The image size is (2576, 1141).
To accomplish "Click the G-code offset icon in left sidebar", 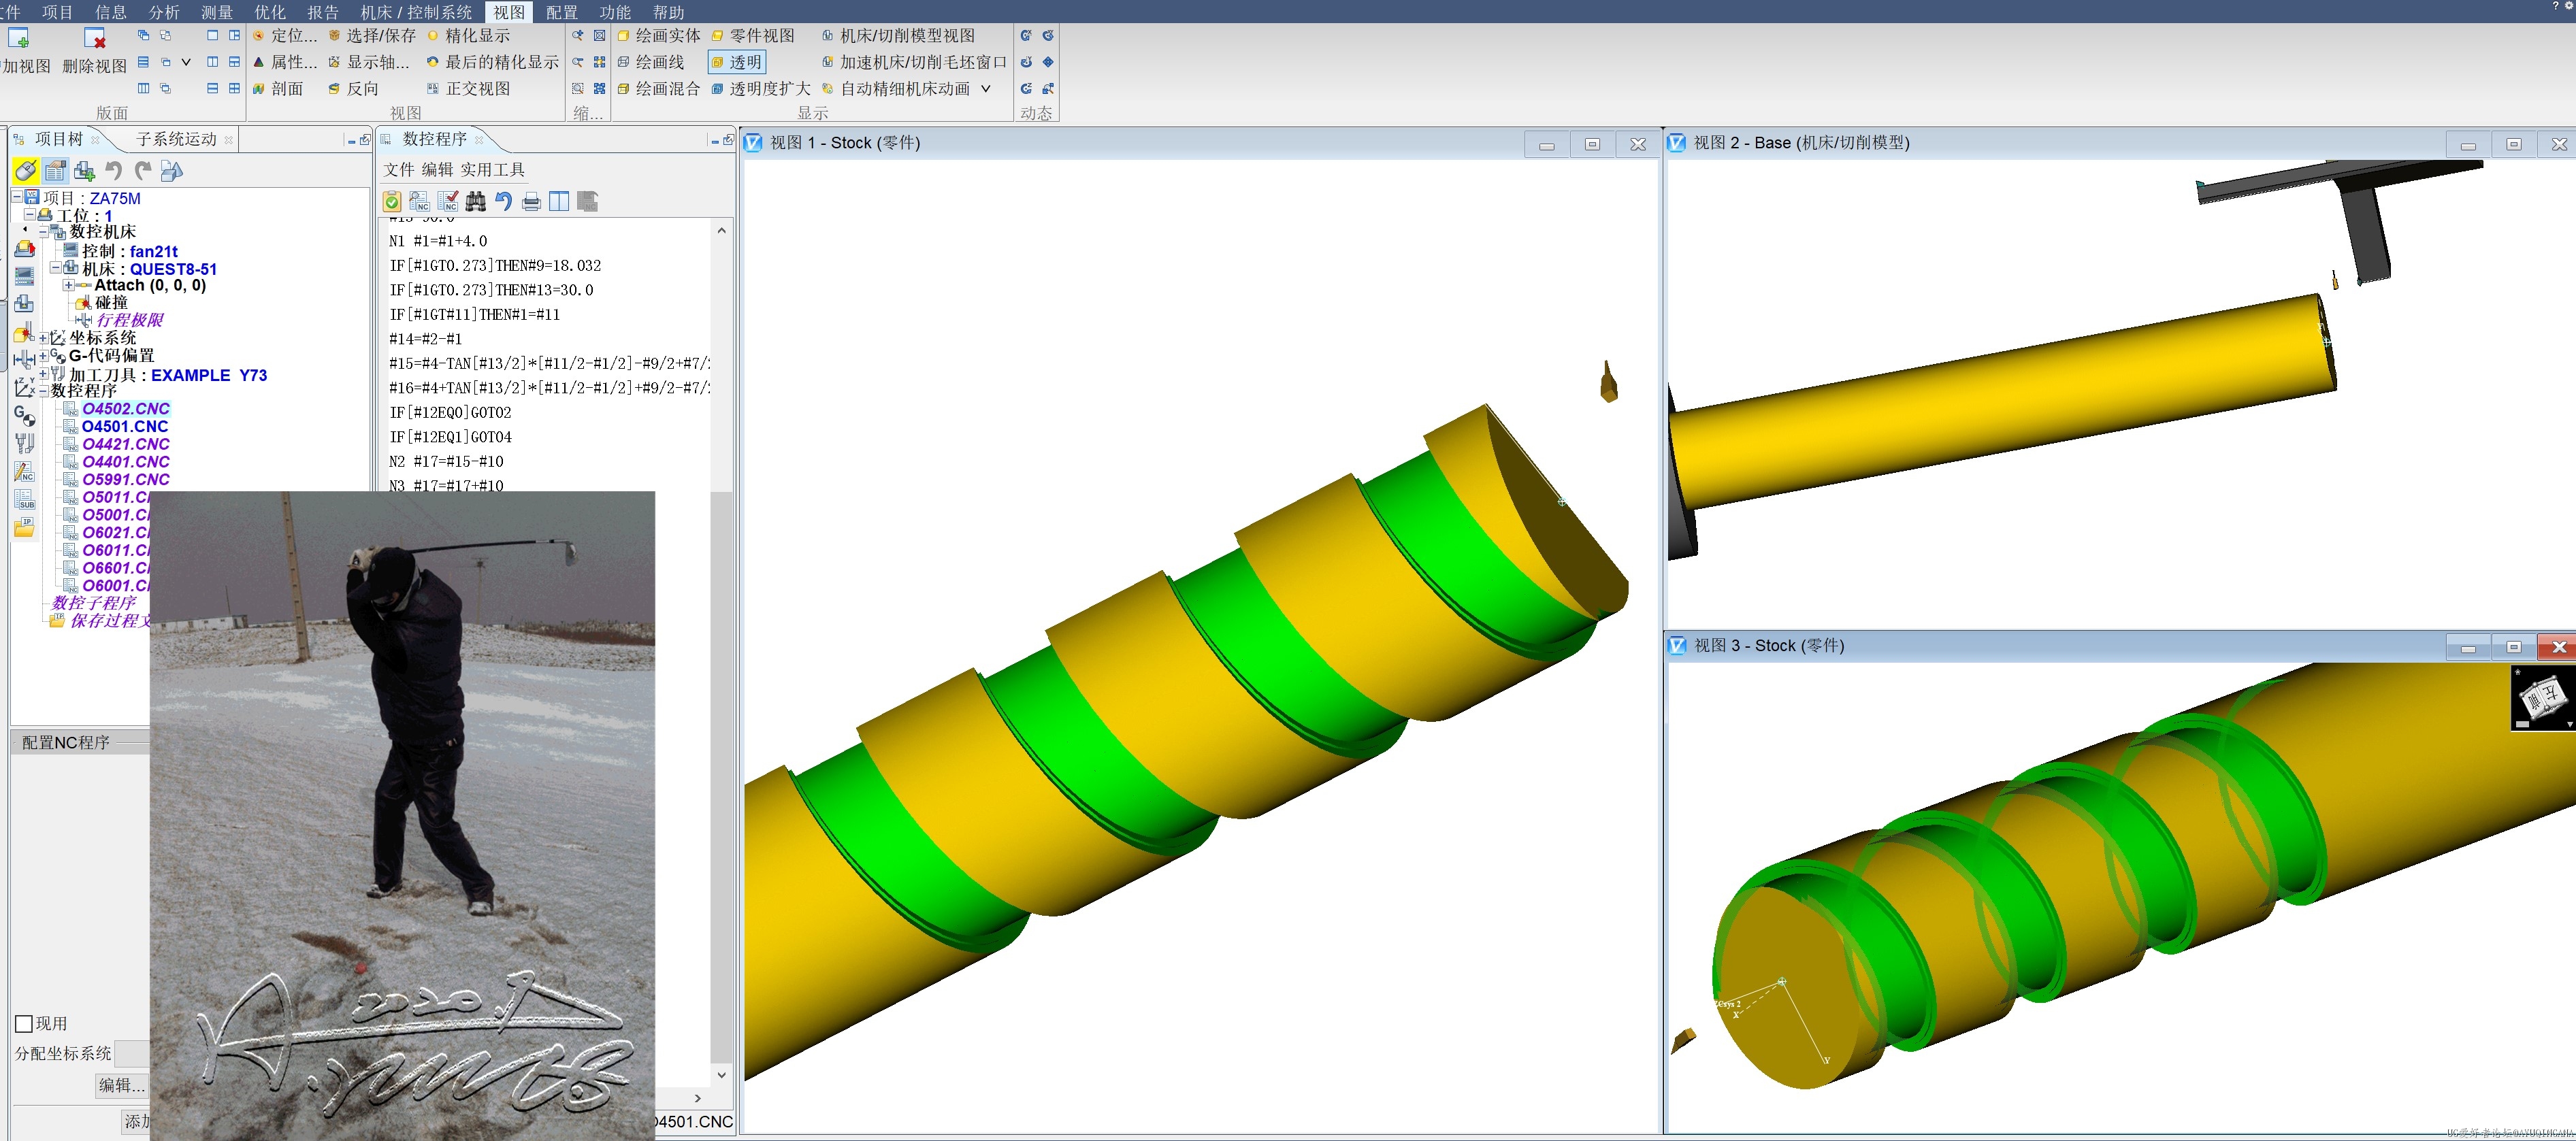I will tap(25, 415).
